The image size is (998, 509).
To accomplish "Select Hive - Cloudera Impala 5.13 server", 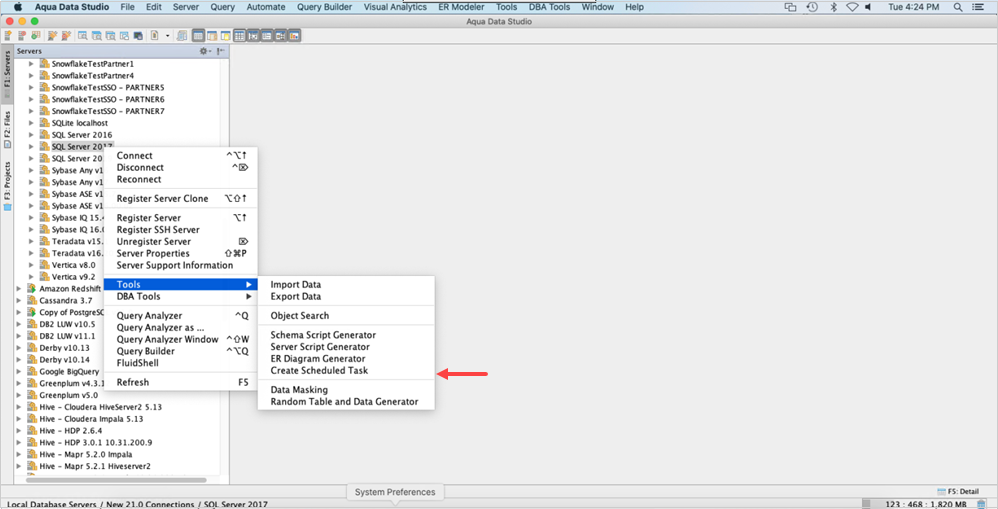I will pyautogui.click(x=91, y=419).
